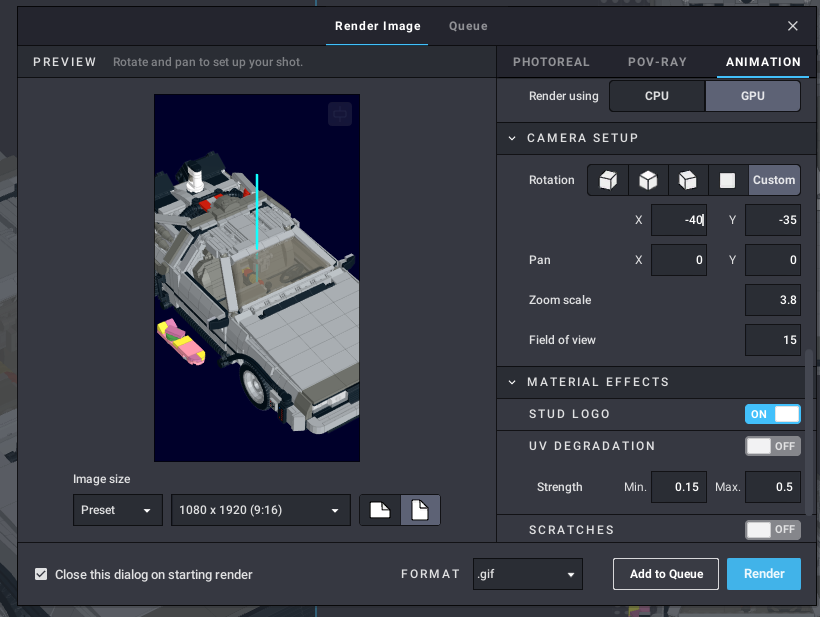820x617 pixels.
Task: Collapse the Camera Setup section
Action: point(512,138)
